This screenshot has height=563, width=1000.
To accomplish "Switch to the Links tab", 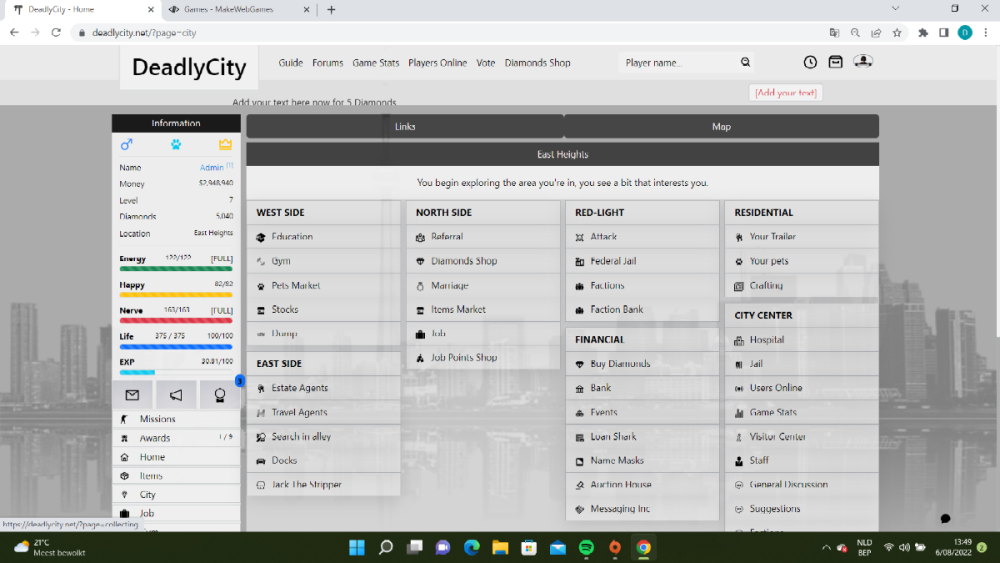I will tap(405, 127).
